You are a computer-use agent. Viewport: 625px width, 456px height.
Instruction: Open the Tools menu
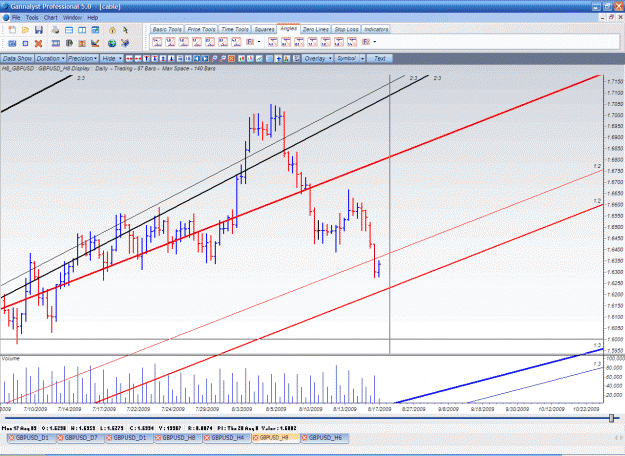[x=32, y=18]
